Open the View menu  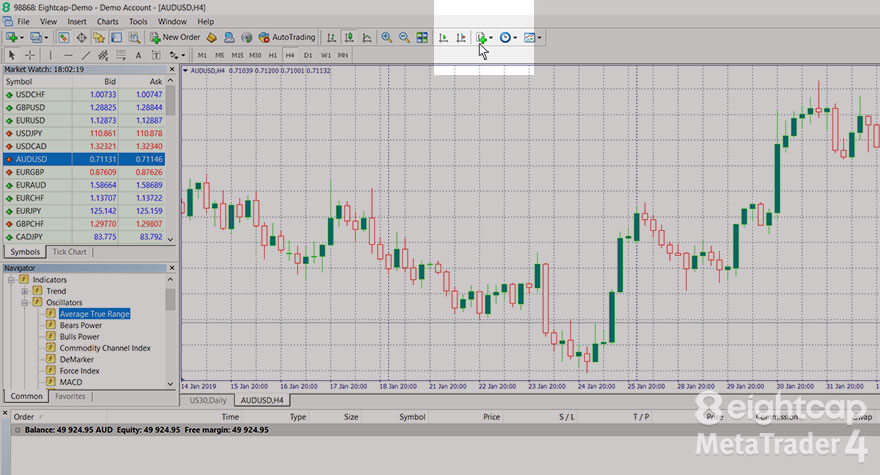[48, 21]
